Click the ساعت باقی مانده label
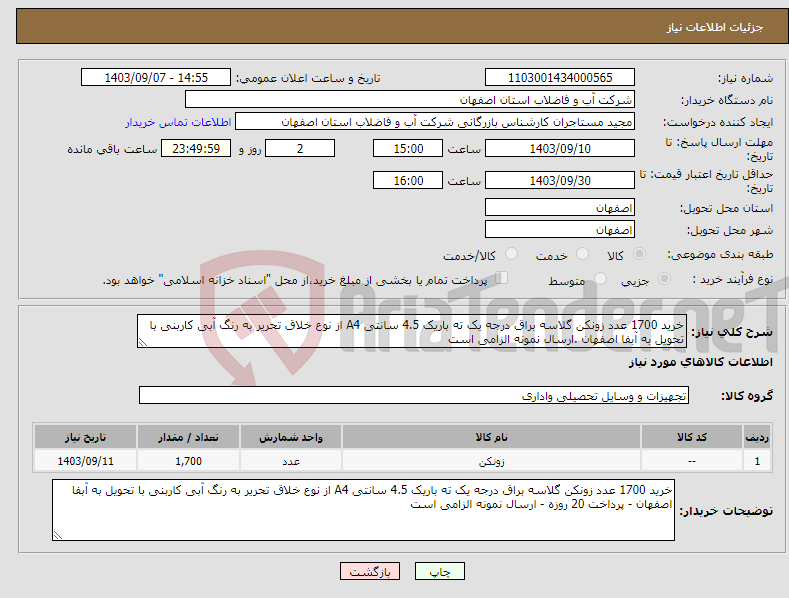Viewport: 789px width, 598px height. click(x=112, y=149)
